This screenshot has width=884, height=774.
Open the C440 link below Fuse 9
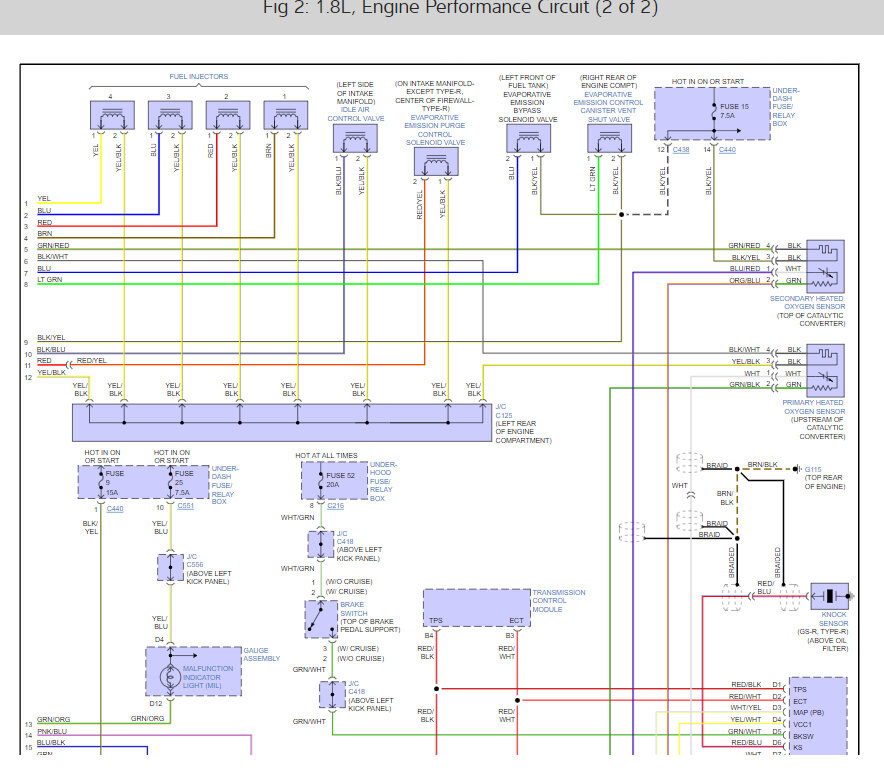114,508
